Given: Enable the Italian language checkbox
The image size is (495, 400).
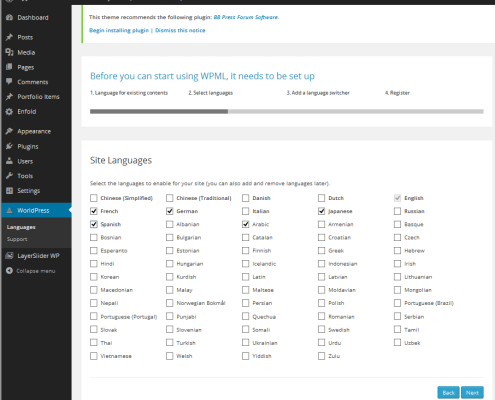Looking at the screenshot, I should (246, 211).
